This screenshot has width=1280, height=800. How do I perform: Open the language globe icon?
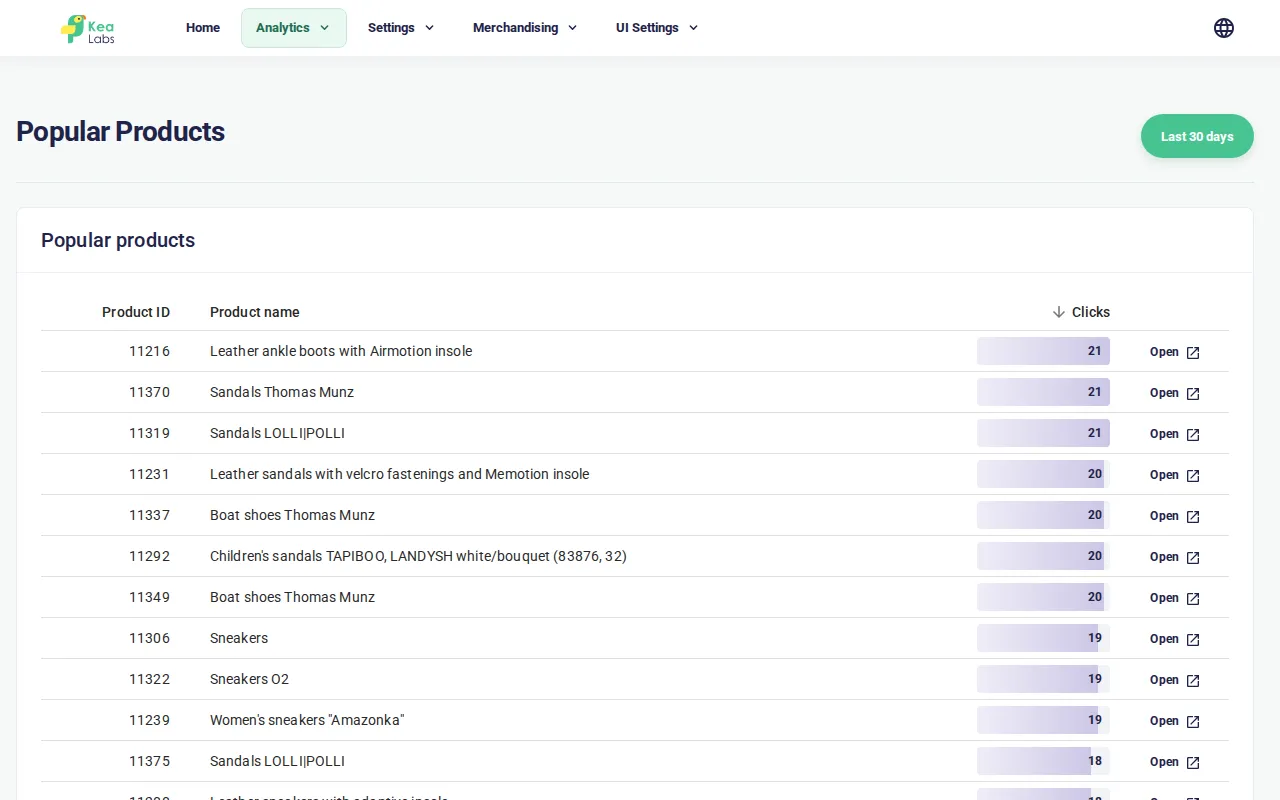(1224, 28)
